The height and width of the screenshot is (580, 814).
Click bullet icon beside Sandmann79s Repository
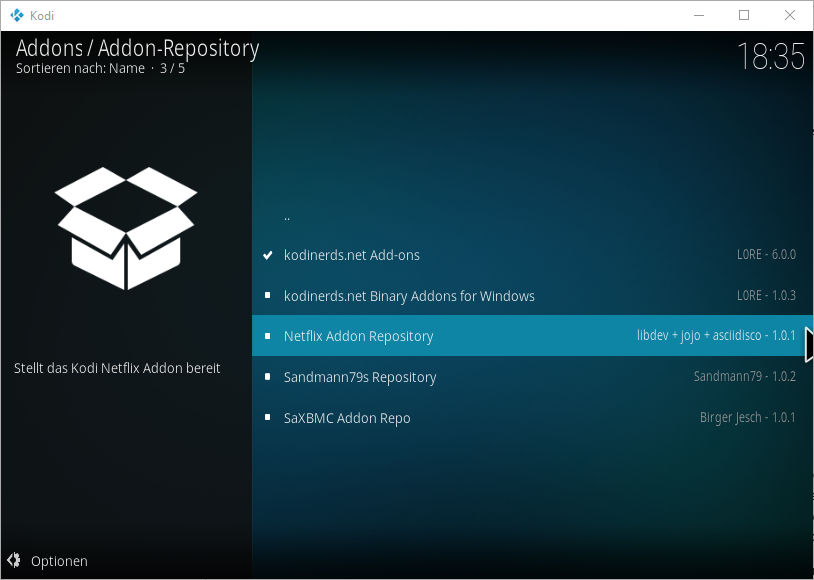268,376
